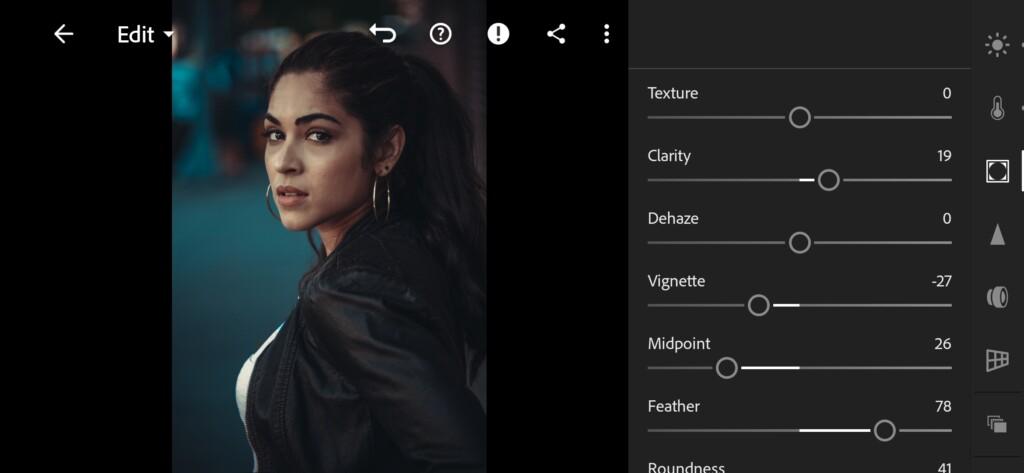Select the Effects vignette panel icon
Screen dimensions: 1024x473
997,171
